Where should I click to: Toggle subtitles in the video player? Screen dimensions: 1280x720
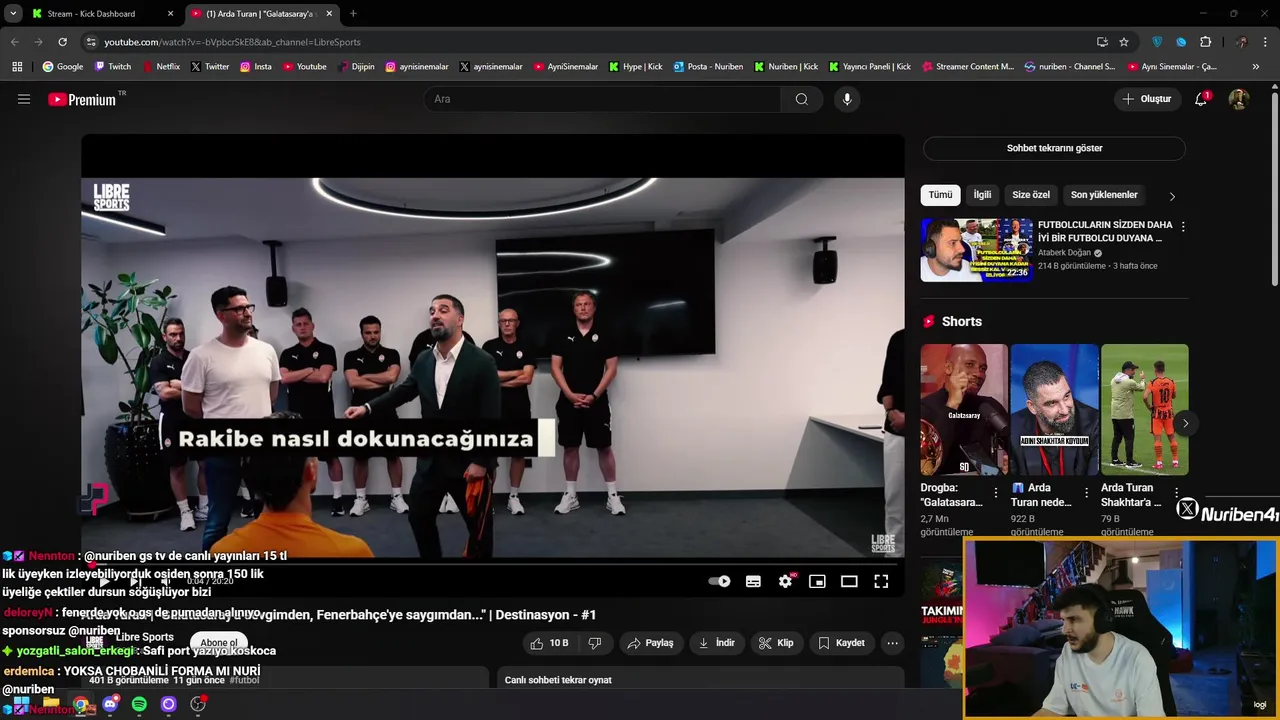[x=753, y=581]
